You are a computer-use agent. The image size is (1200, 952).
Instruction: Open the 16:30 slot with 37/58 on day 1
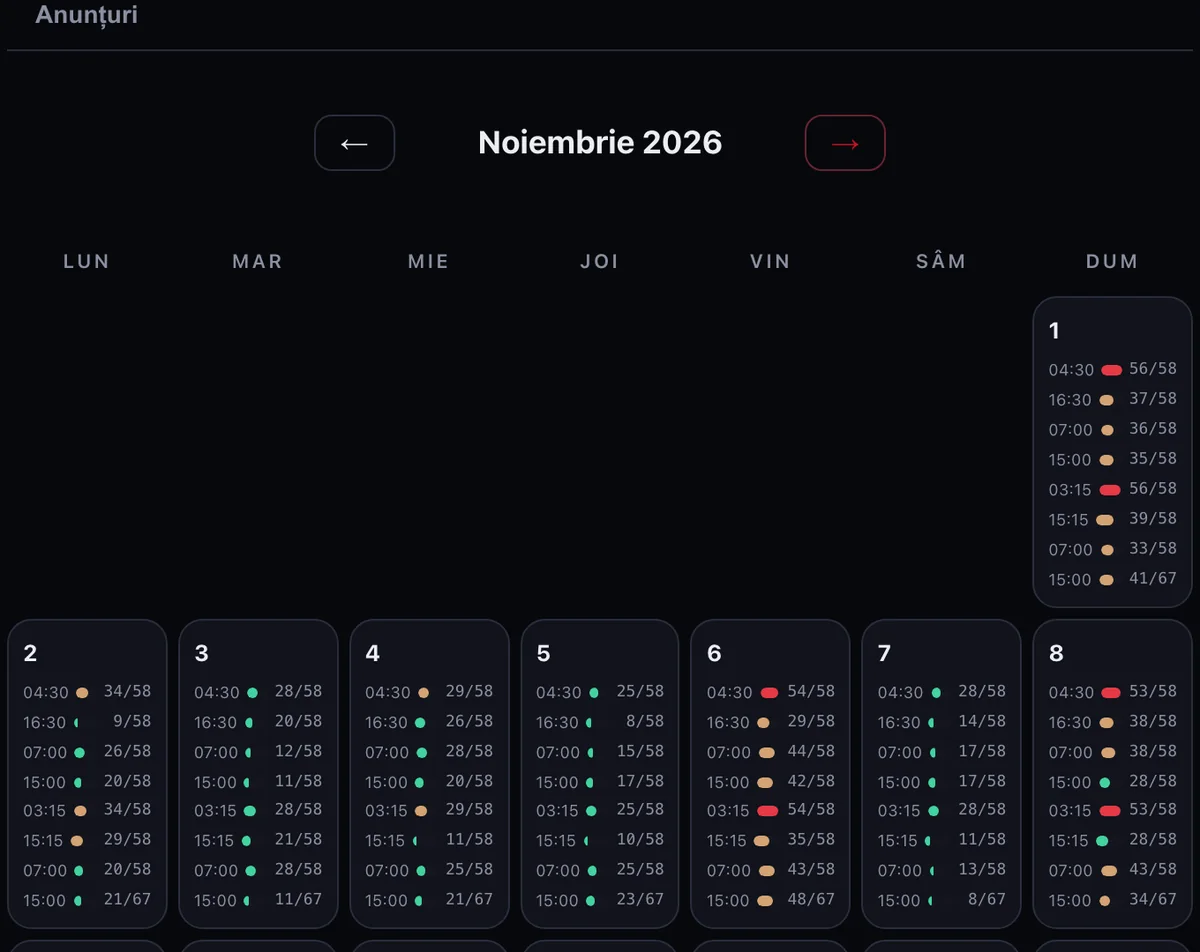[1113, 399]
